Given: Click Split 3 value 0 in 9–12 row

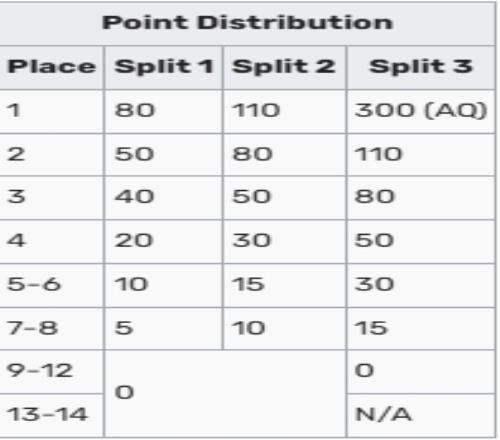Looking at the screenshot, I should pyautogui.click(x=364, y=371).
